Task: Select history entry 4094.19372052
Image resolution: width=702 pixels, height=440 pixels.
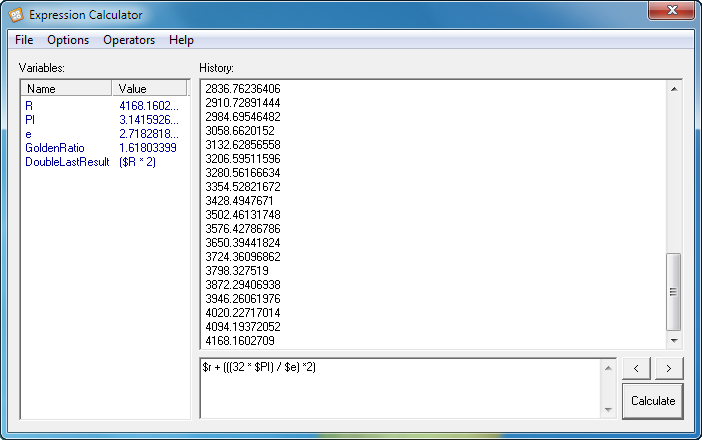Action: tap(243, 326)
